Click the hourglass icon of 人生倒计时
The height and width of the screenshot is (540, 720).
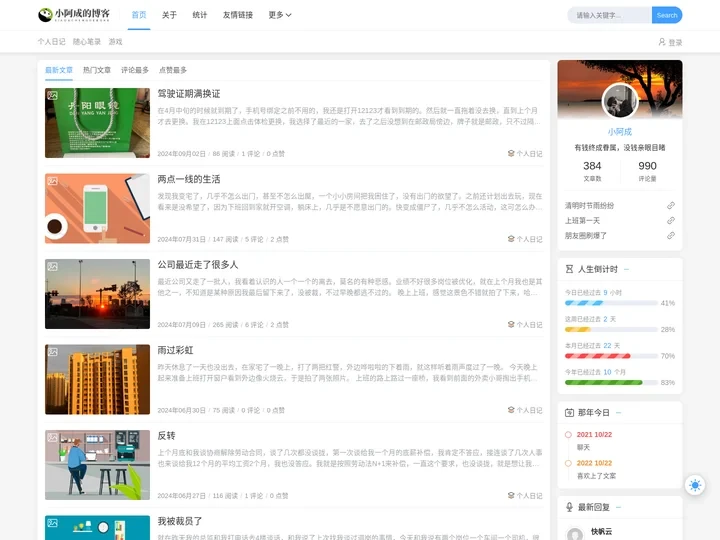point(569,269)
